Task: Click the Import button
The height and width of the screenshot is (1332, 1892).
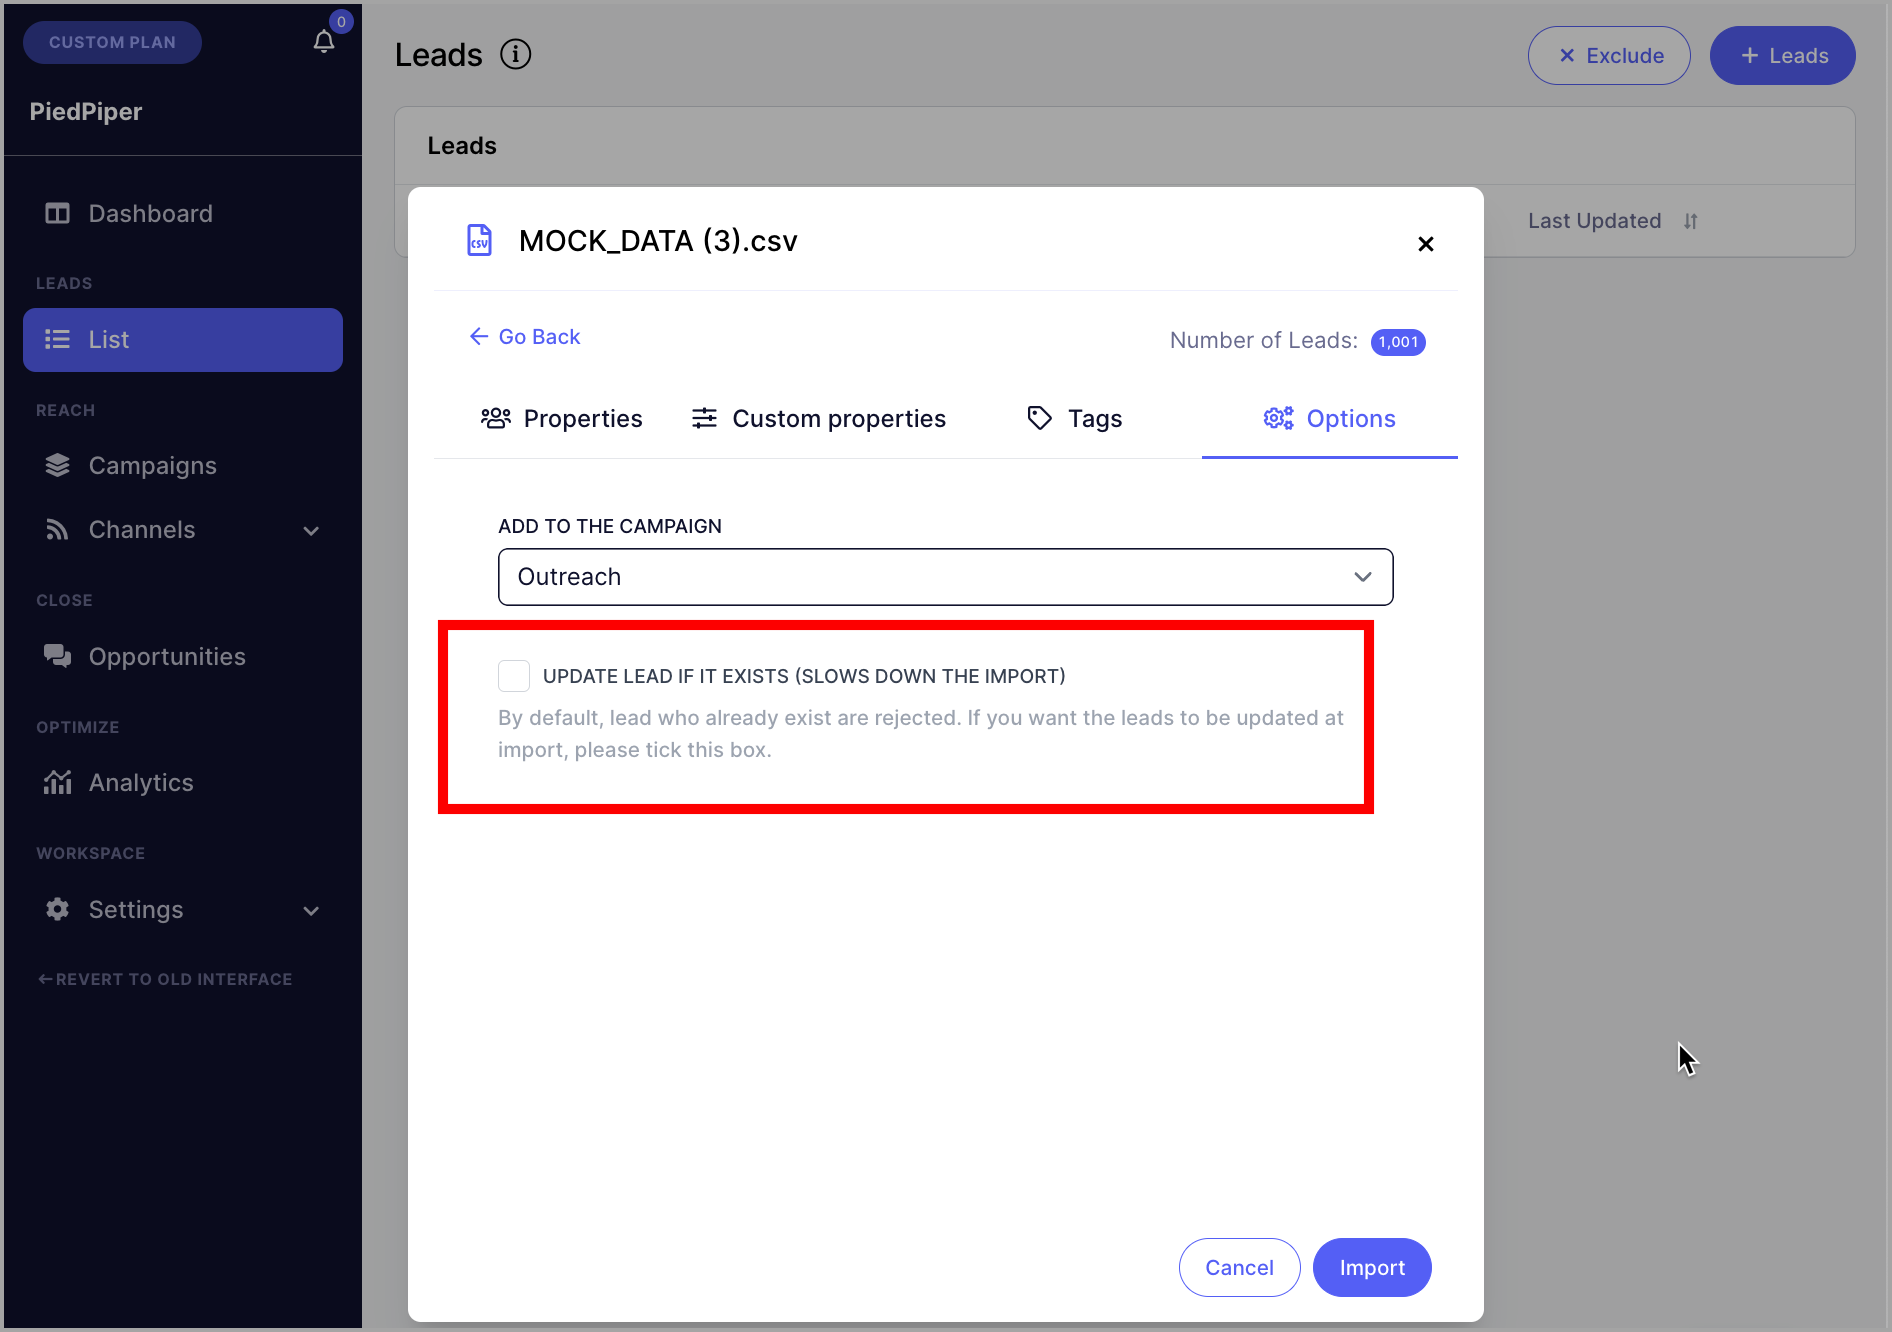Action: (1372, 1268)
